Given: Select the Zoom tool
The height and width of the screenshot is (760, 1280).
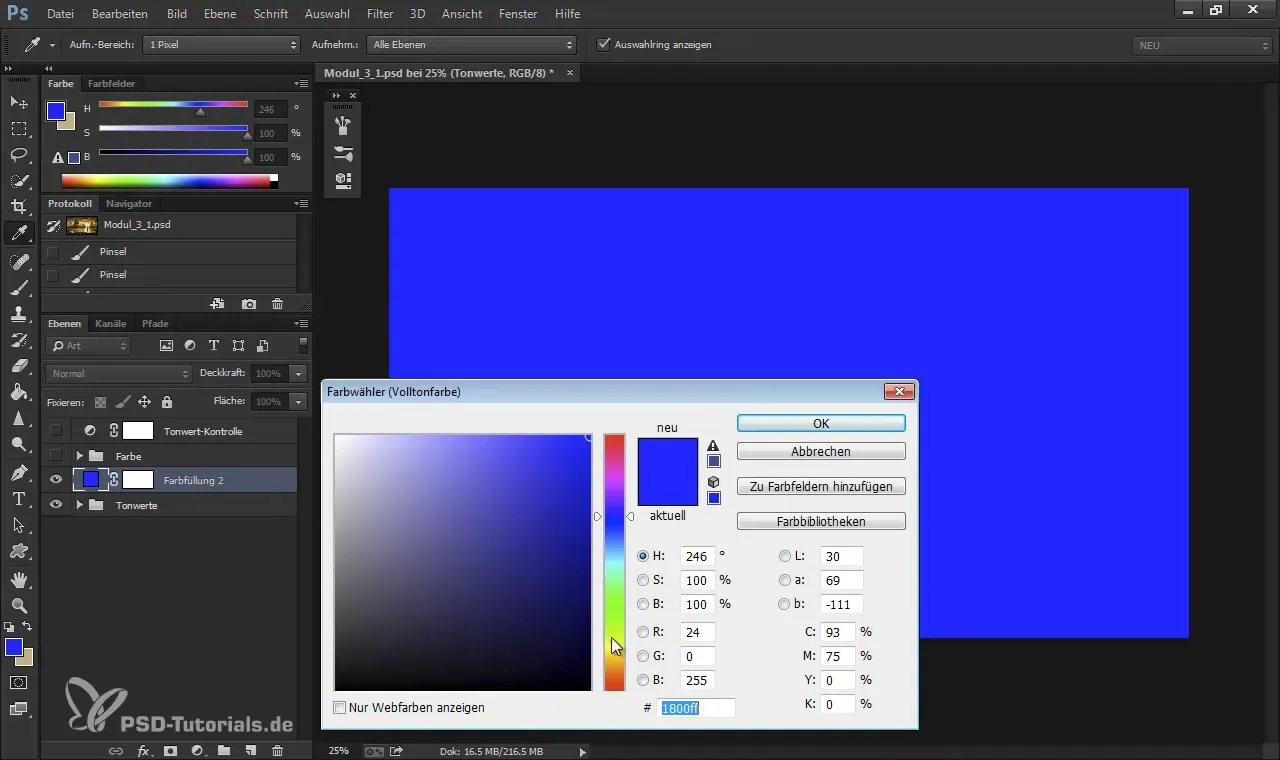Looking at the screenshot, I should click(x=19, y=605).
